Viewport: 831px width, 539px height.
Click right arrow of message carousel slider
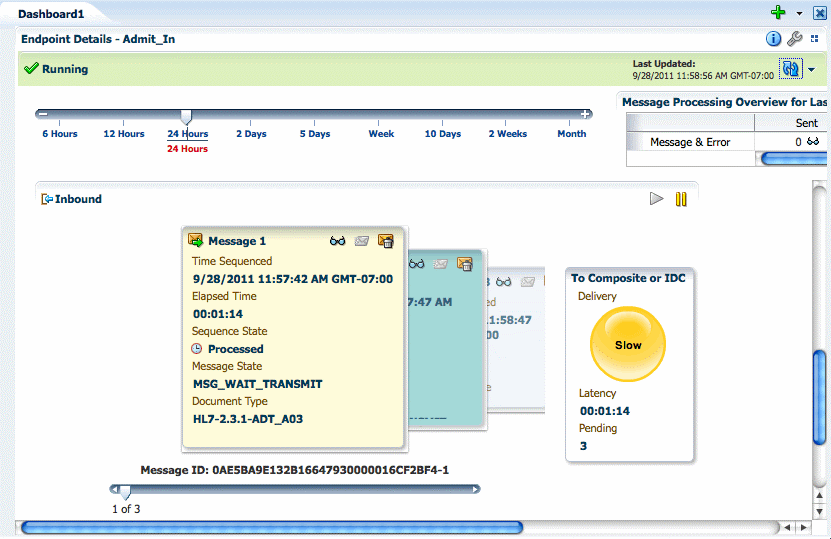tap(476, 489)
